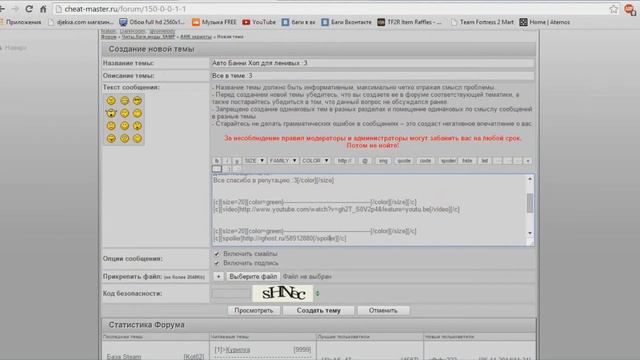Click the Выберите файл file chooser button

[253, 276]
